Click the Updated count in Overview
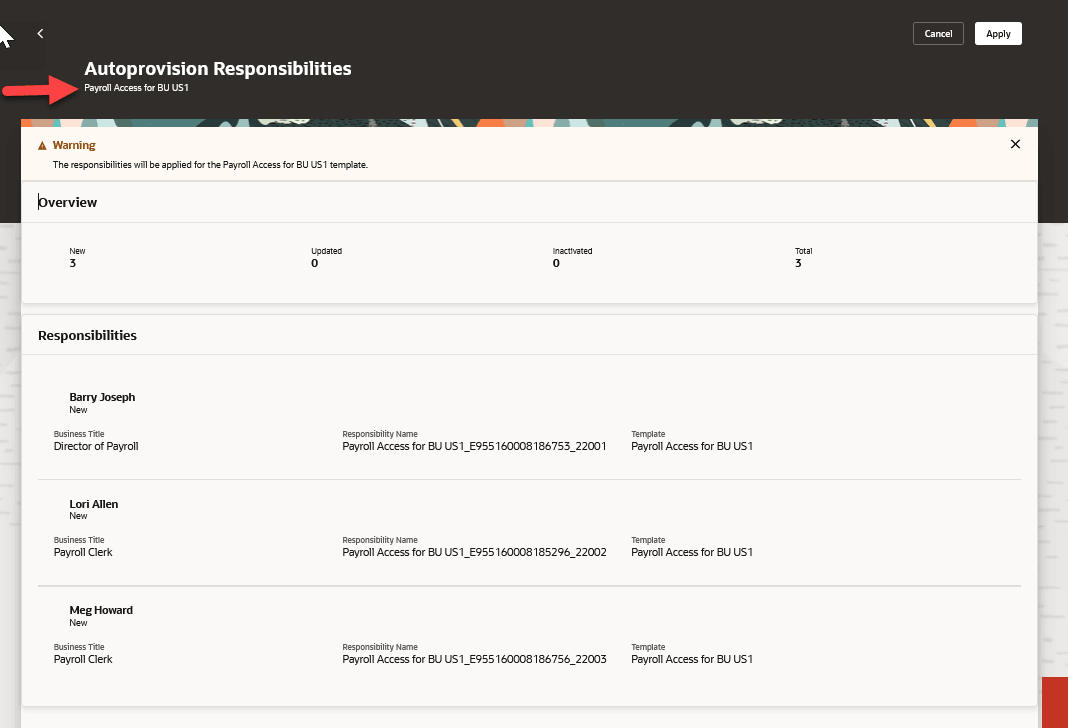The height and width of the screenshot is (728, 1068). click(x=315, y=263)
